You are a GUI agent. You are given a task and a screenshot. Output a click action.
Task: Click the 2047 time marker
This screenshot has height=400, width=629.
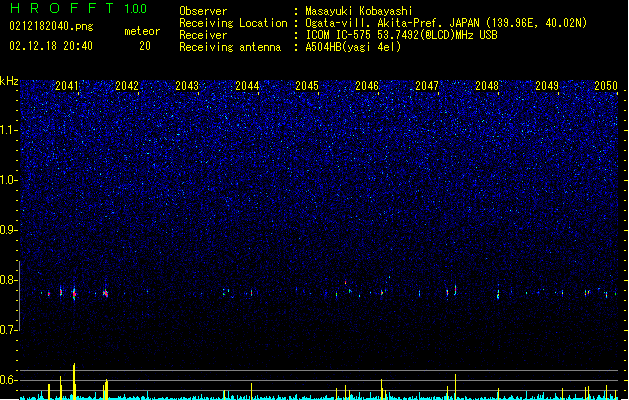point(427,86)
